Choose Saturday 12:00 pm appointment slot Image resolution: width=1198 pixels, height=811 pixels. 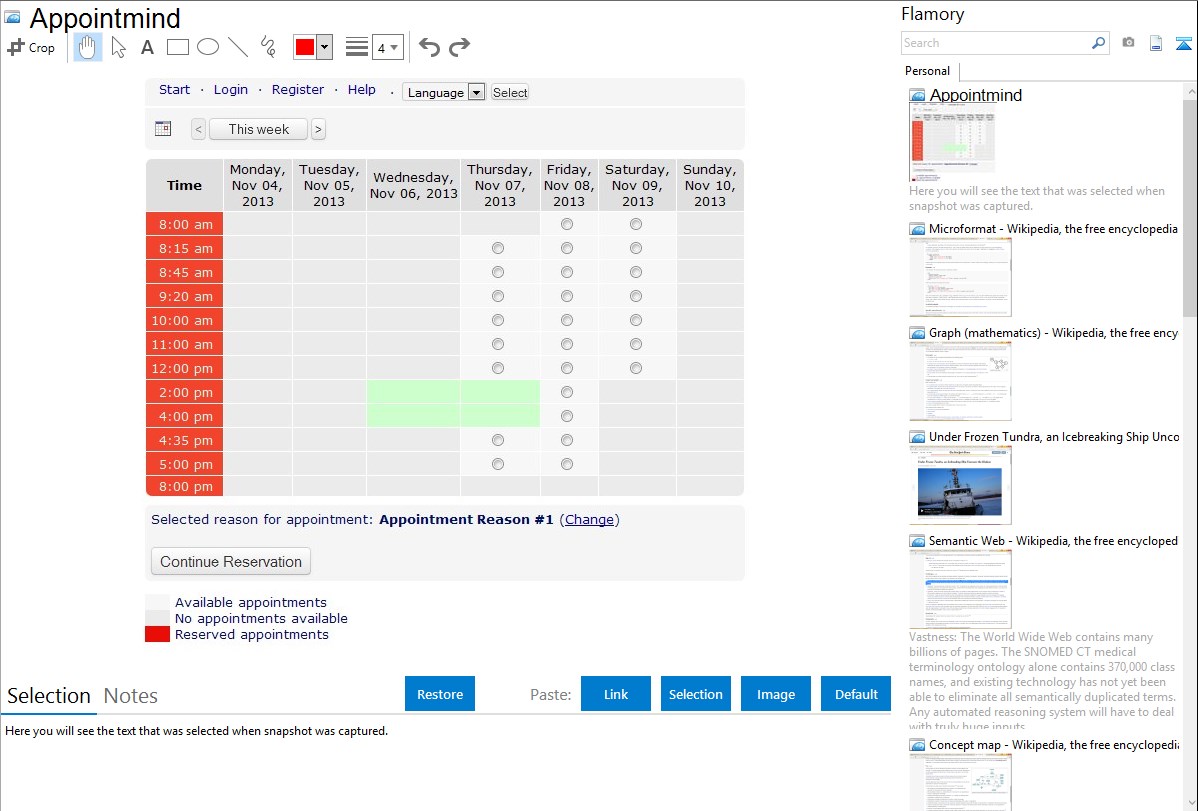636,368
